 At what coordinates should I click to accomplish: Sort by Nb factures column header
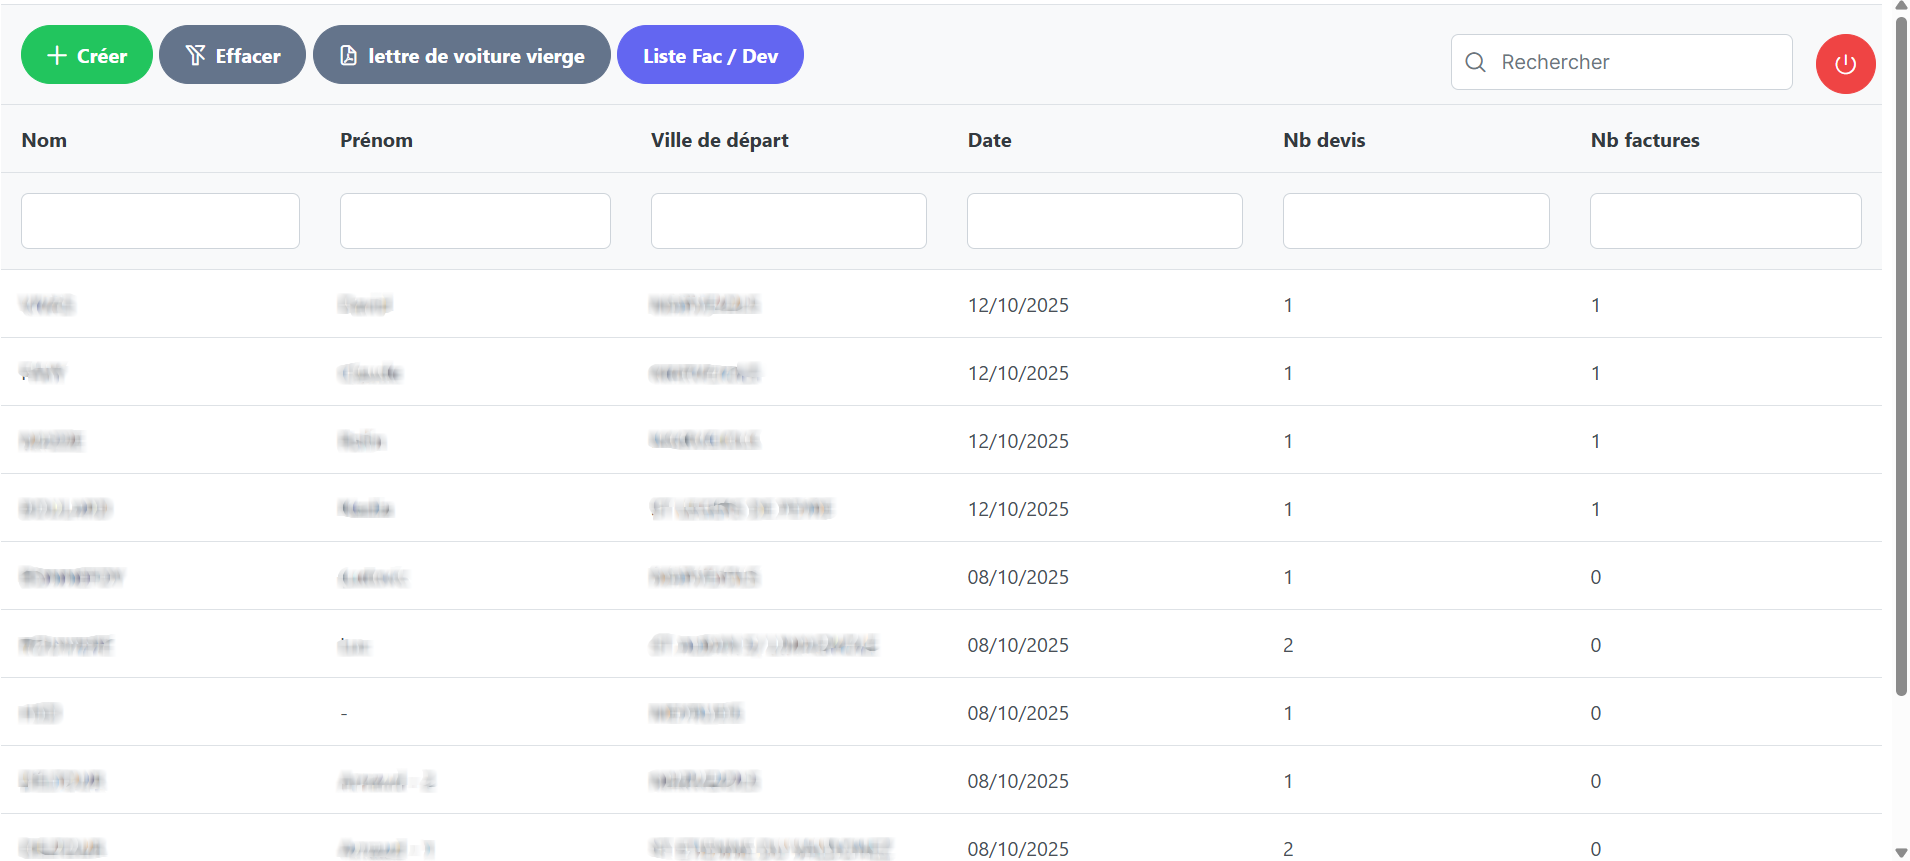pos(1645,140)
